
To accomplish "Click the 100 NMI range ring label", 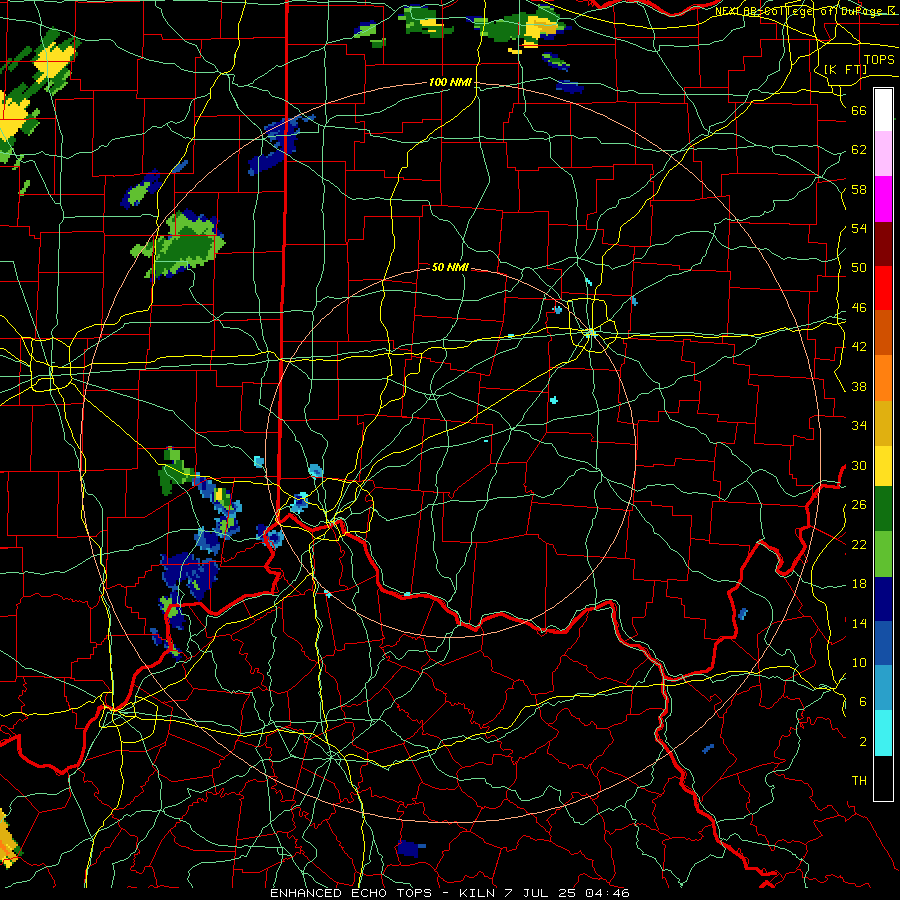I will click(x=451, y=83).
